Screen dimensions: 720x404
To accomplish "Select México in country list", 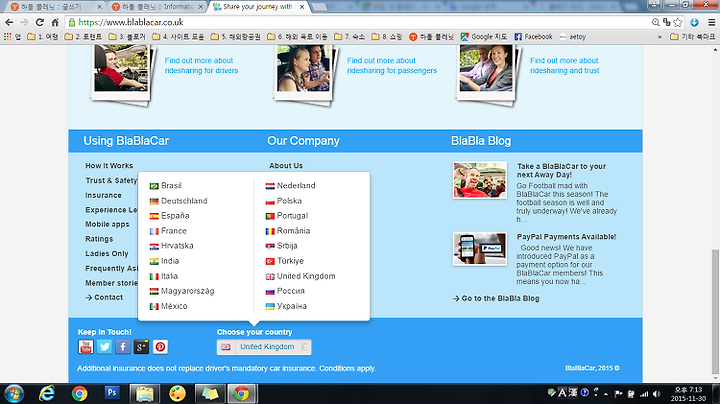I will [x=169, y=306].
